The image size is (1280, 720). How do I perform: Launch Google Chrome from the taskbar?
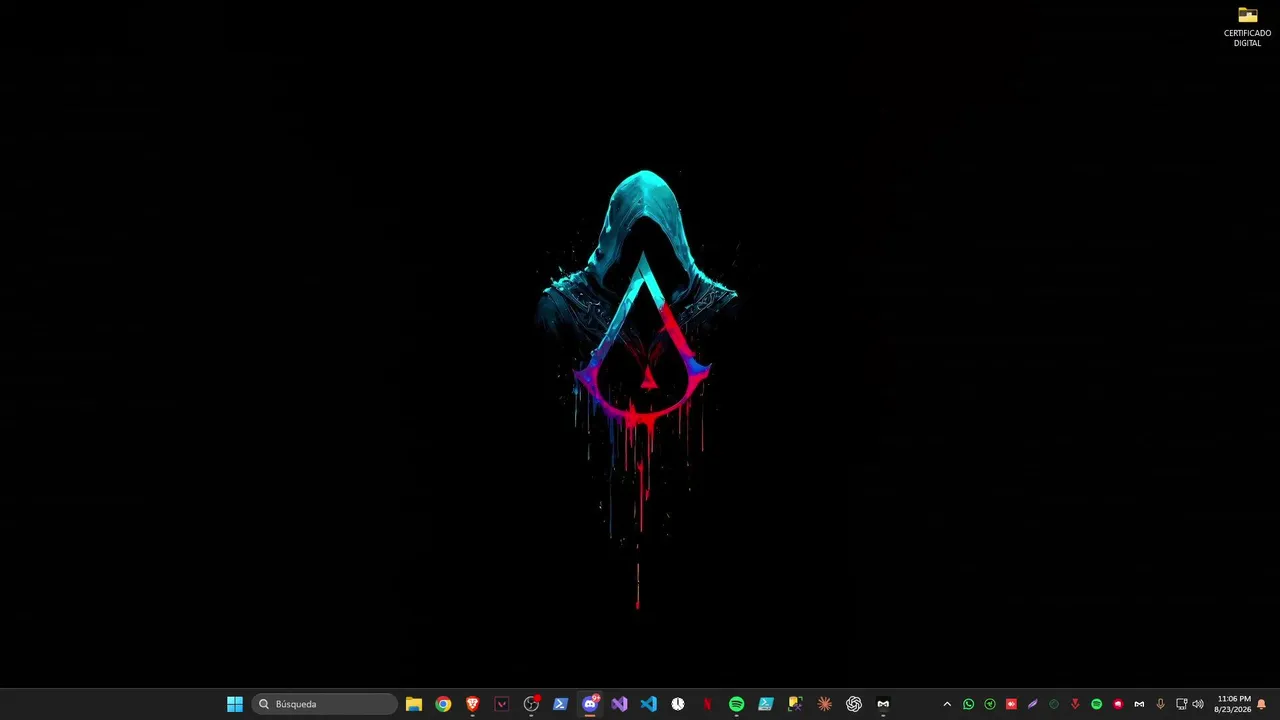coord(443,704)
